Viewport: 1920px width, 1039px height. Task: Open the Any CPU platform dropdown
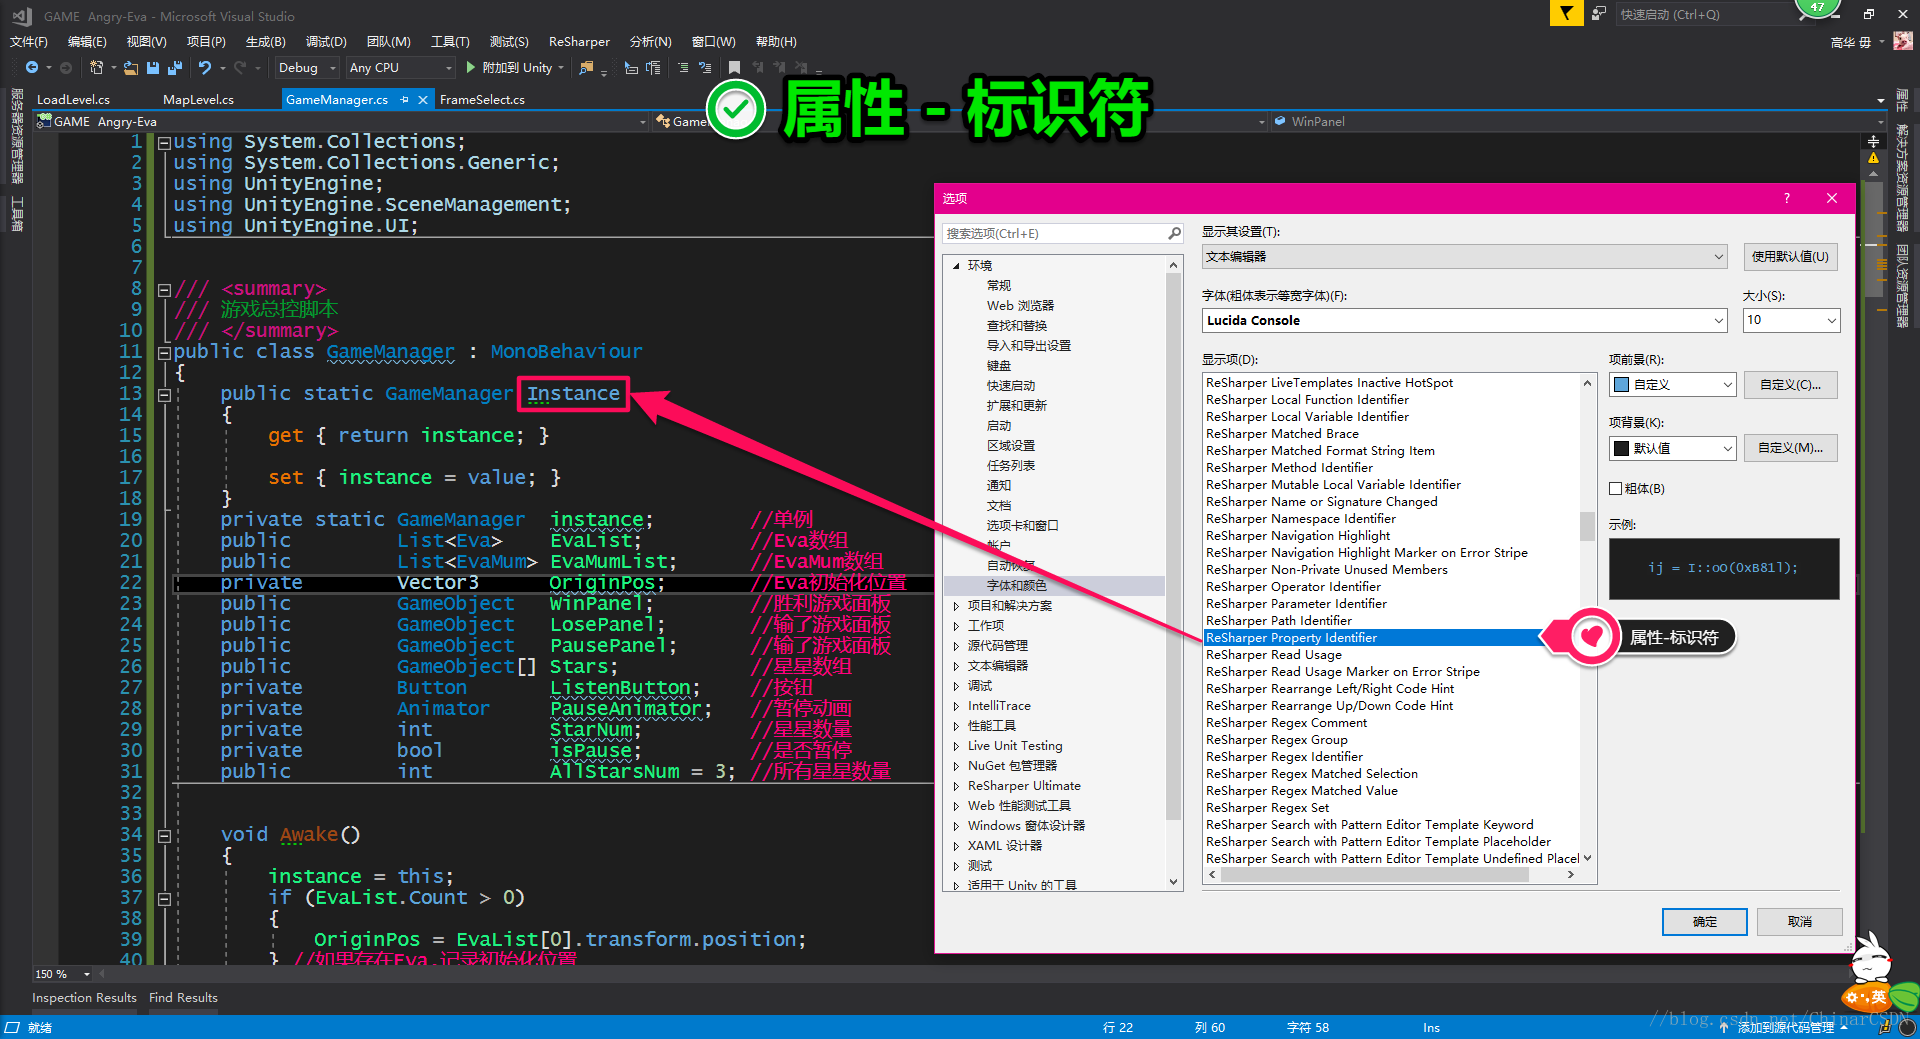pos(400,67)
